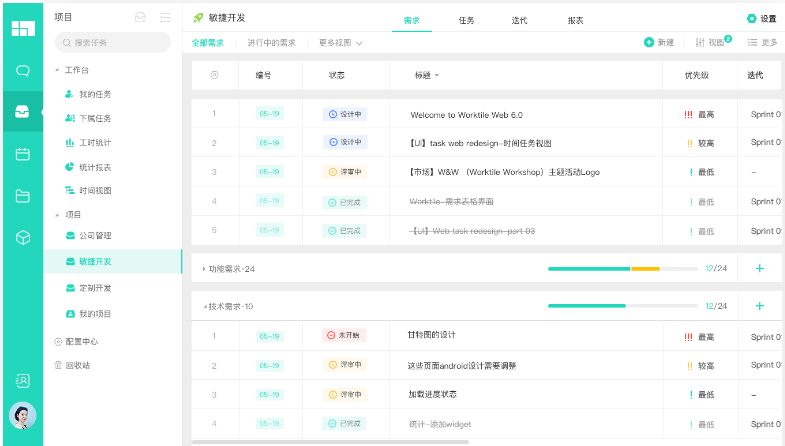Toggle 设计中 status of row 1

coord(345,114)
